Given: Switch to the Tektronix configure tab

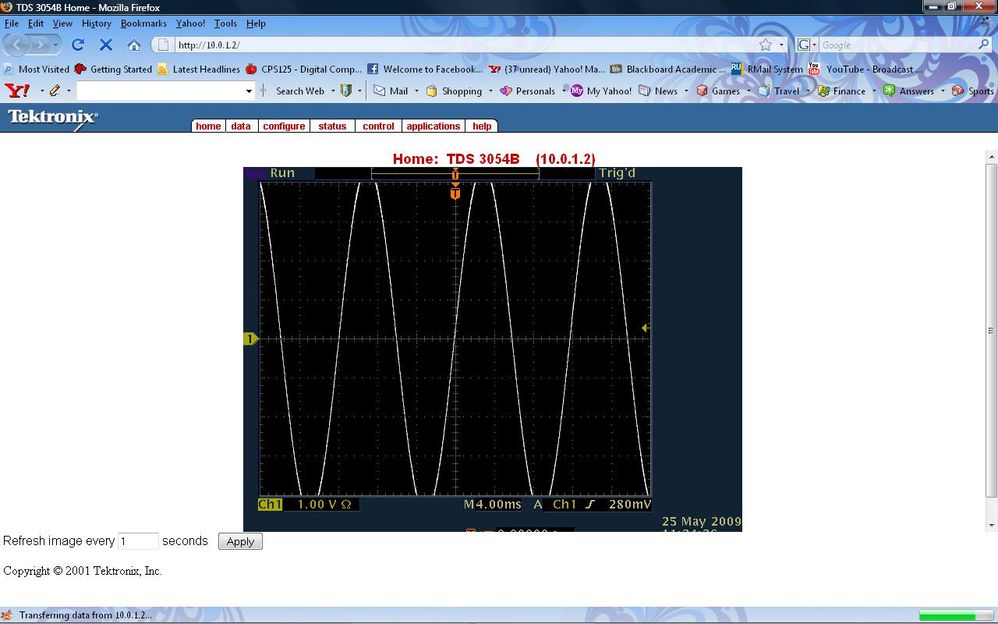Looking at the screenshot, I should coord(284,126).
